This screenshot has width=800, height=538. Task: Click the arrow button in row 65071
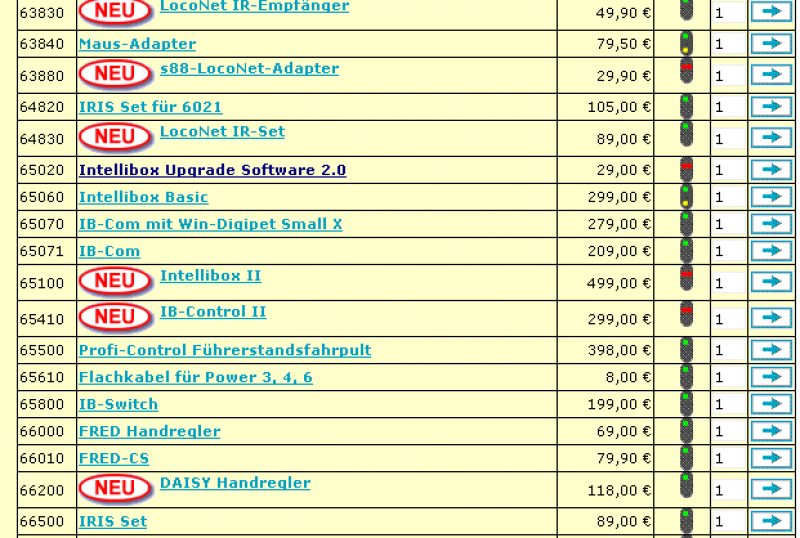point(771,251)
